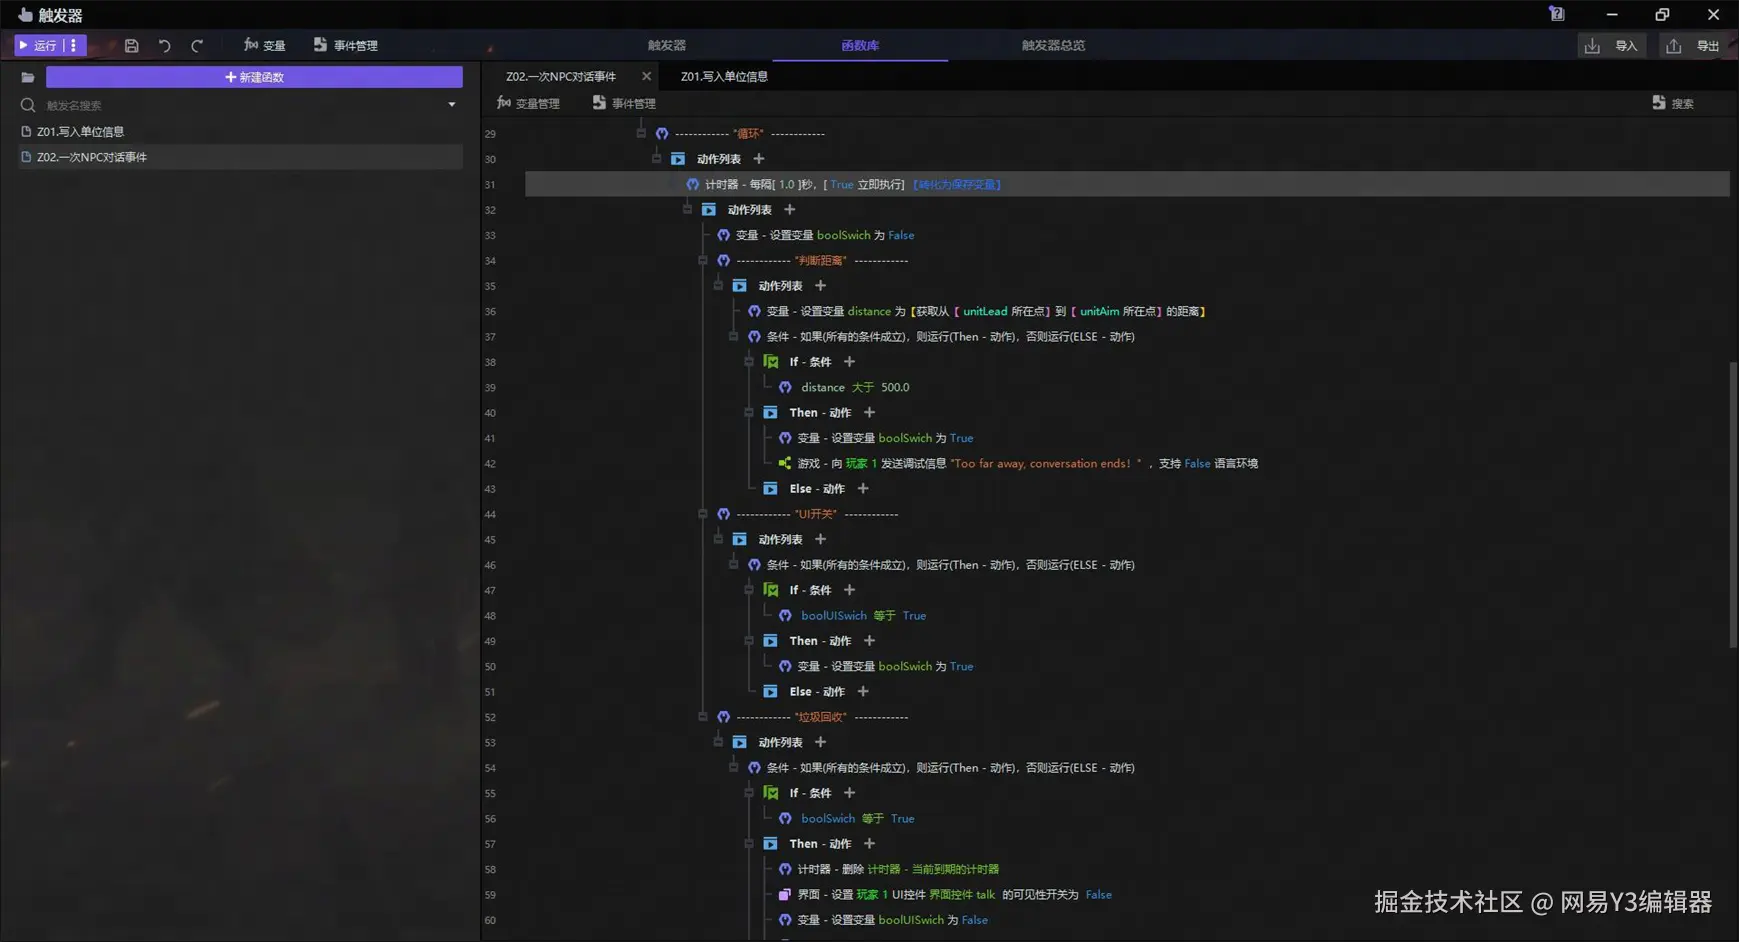Click the 触发名搜索 search field
Image resolution: width=1739 pixels, height=942 pixels.
[x=240, y=105]
